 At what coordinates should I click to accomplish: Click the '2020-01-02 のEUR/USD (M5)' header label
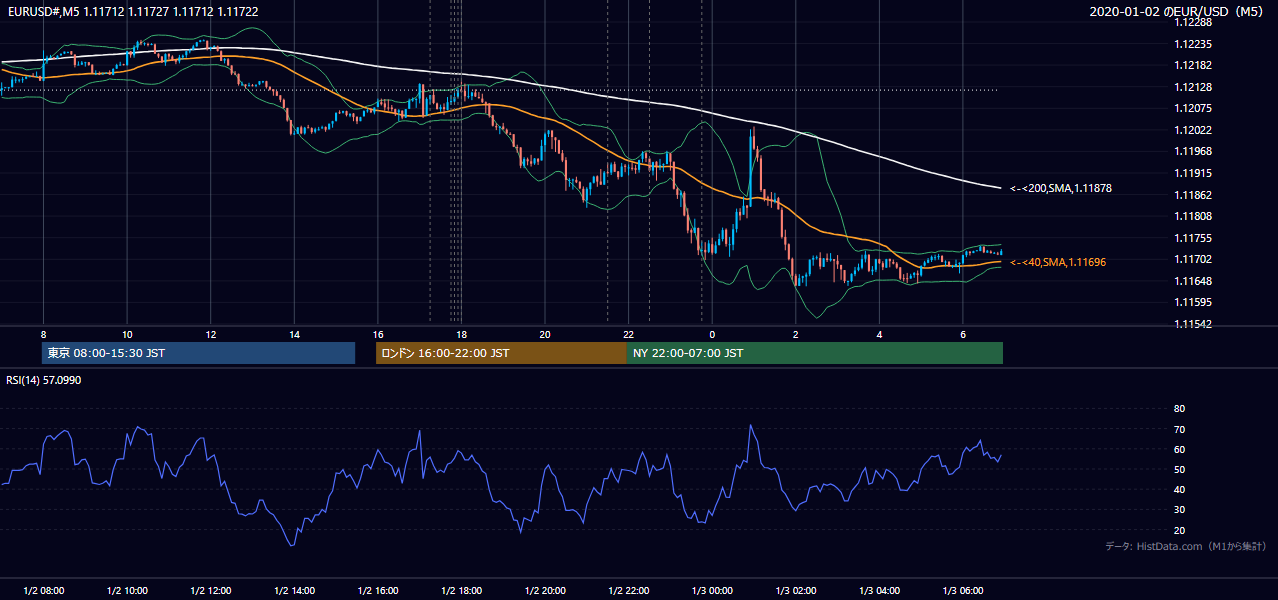tap(1178, 11)
